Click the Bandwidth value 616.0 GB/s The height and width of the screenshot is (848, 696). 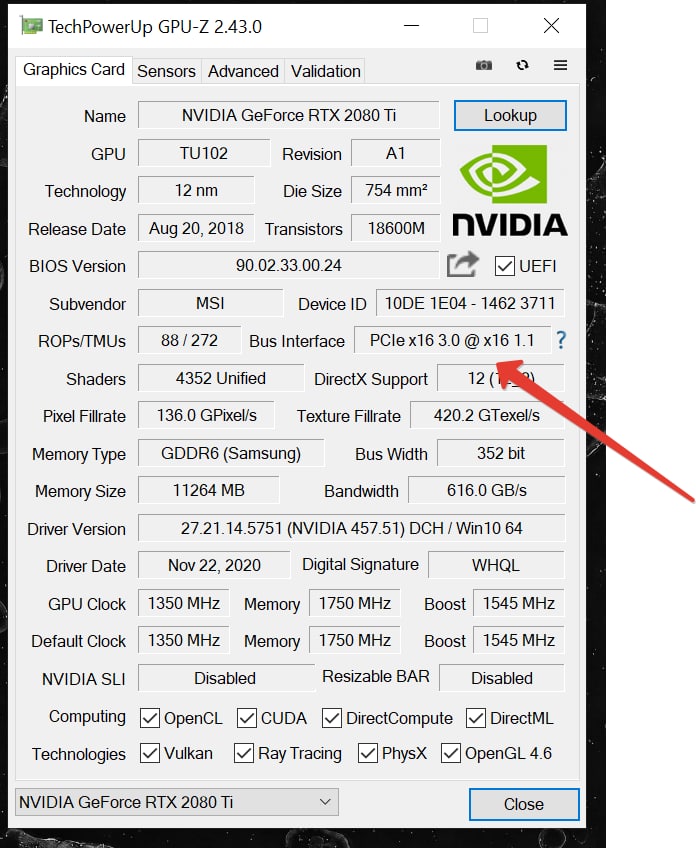(x=487, y=490)
